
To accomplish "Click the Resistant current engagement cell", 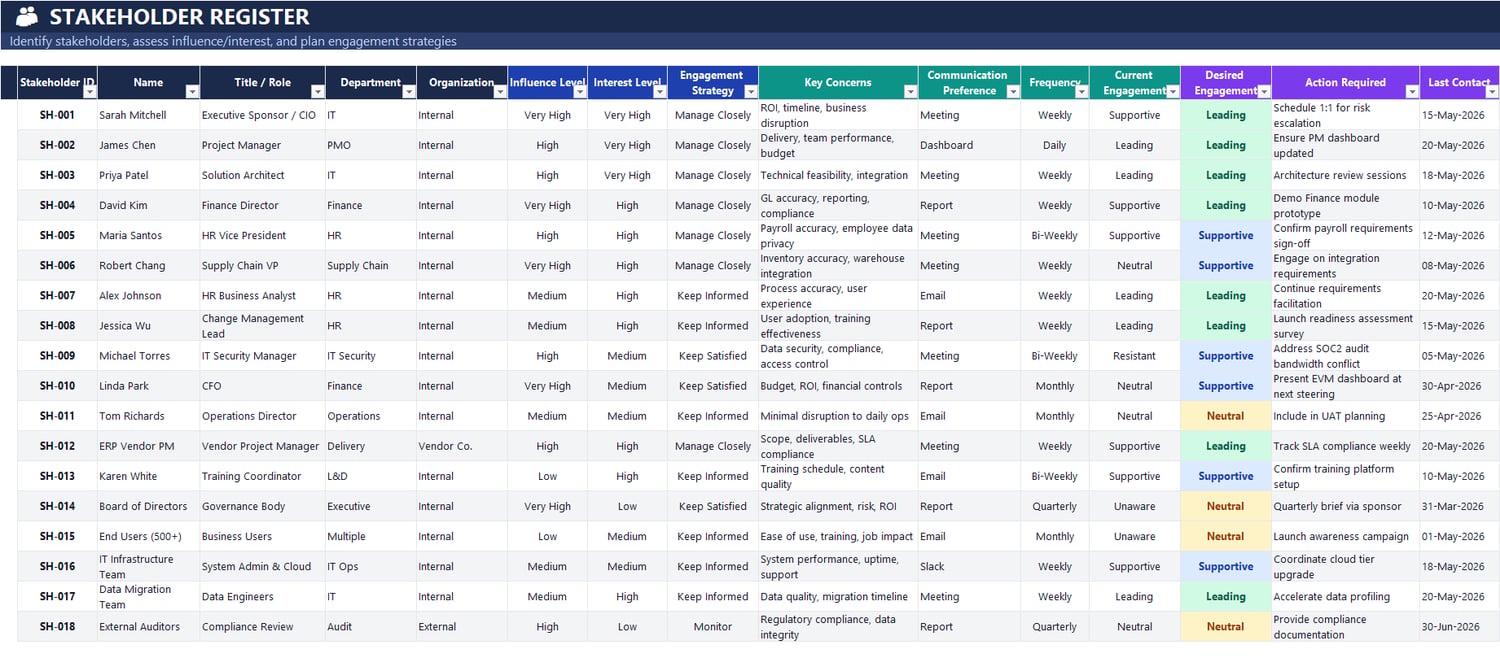I will coord(1134,355).
